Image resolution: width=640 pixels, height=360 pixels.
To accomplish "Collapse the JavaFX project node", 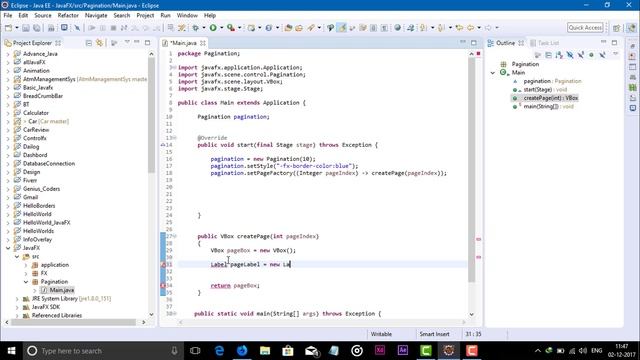I will click(x=8, y=248).
